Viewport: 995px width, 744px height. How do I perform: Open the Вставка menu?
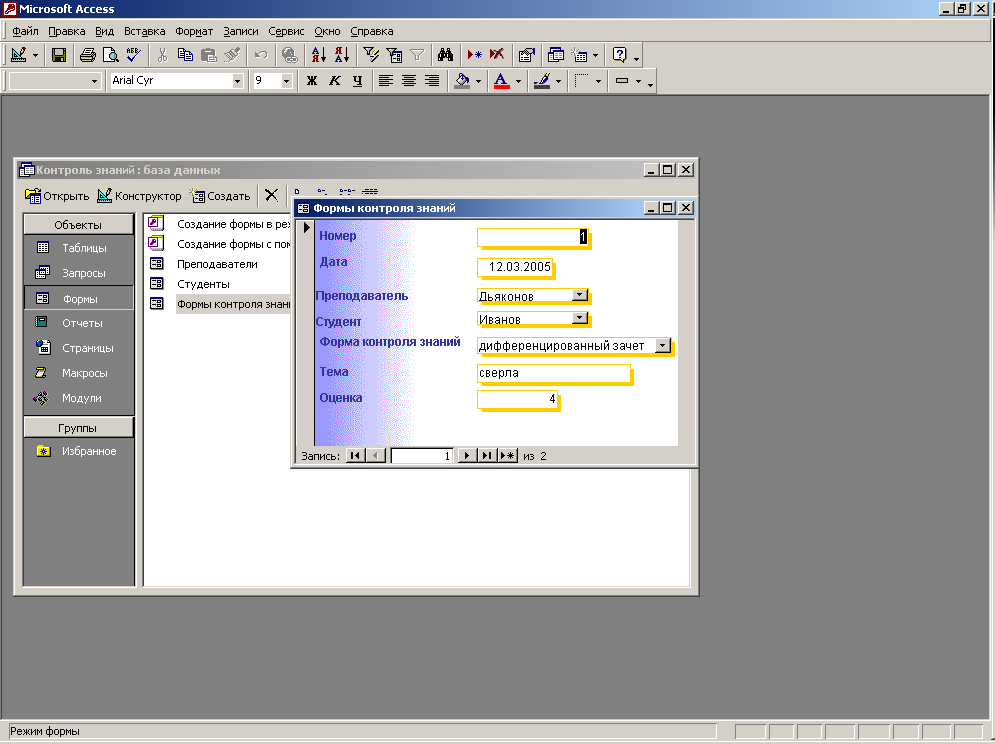[x=145, y=31]
